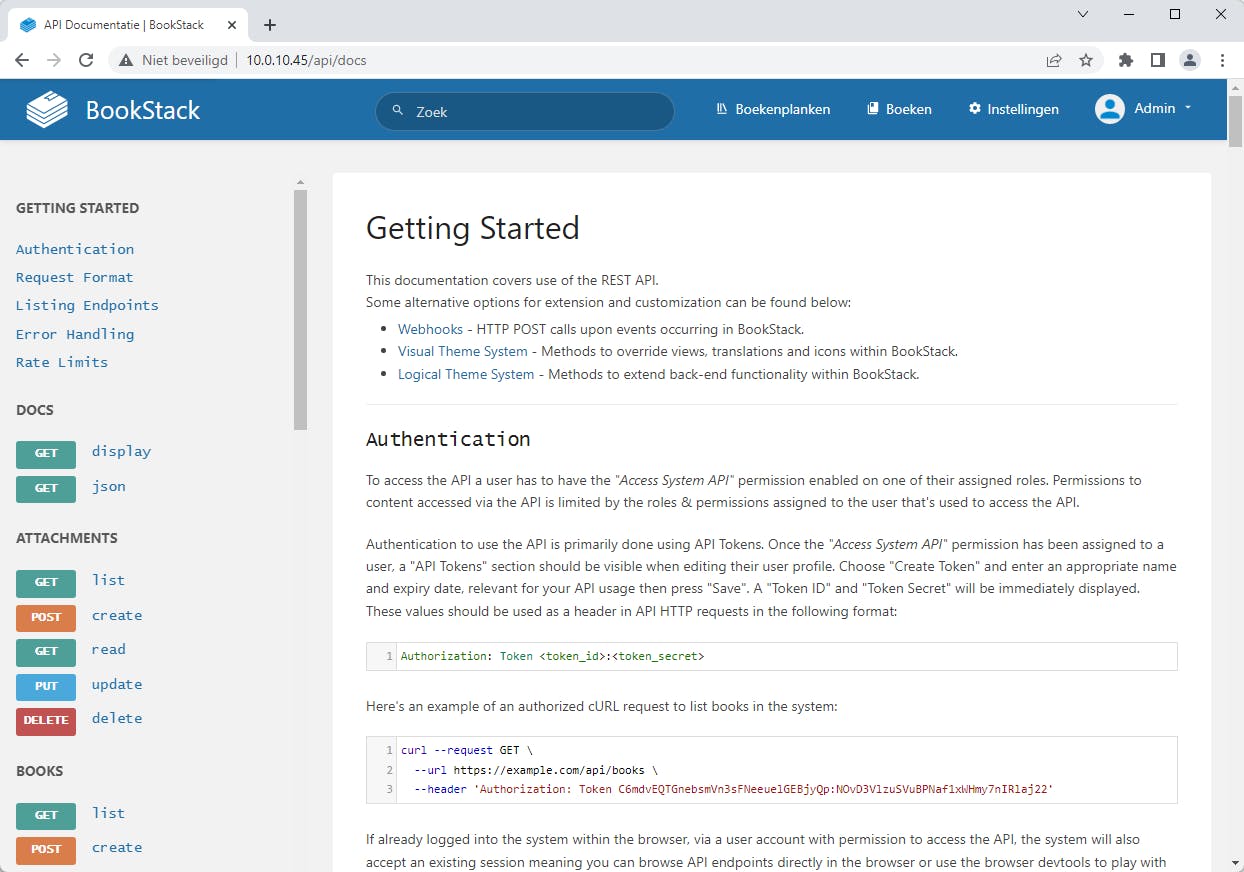Click the Admin user avatar icon
Image resolution: width=1244 pixels, height=872 pixels.
[x=1110, y=109]
